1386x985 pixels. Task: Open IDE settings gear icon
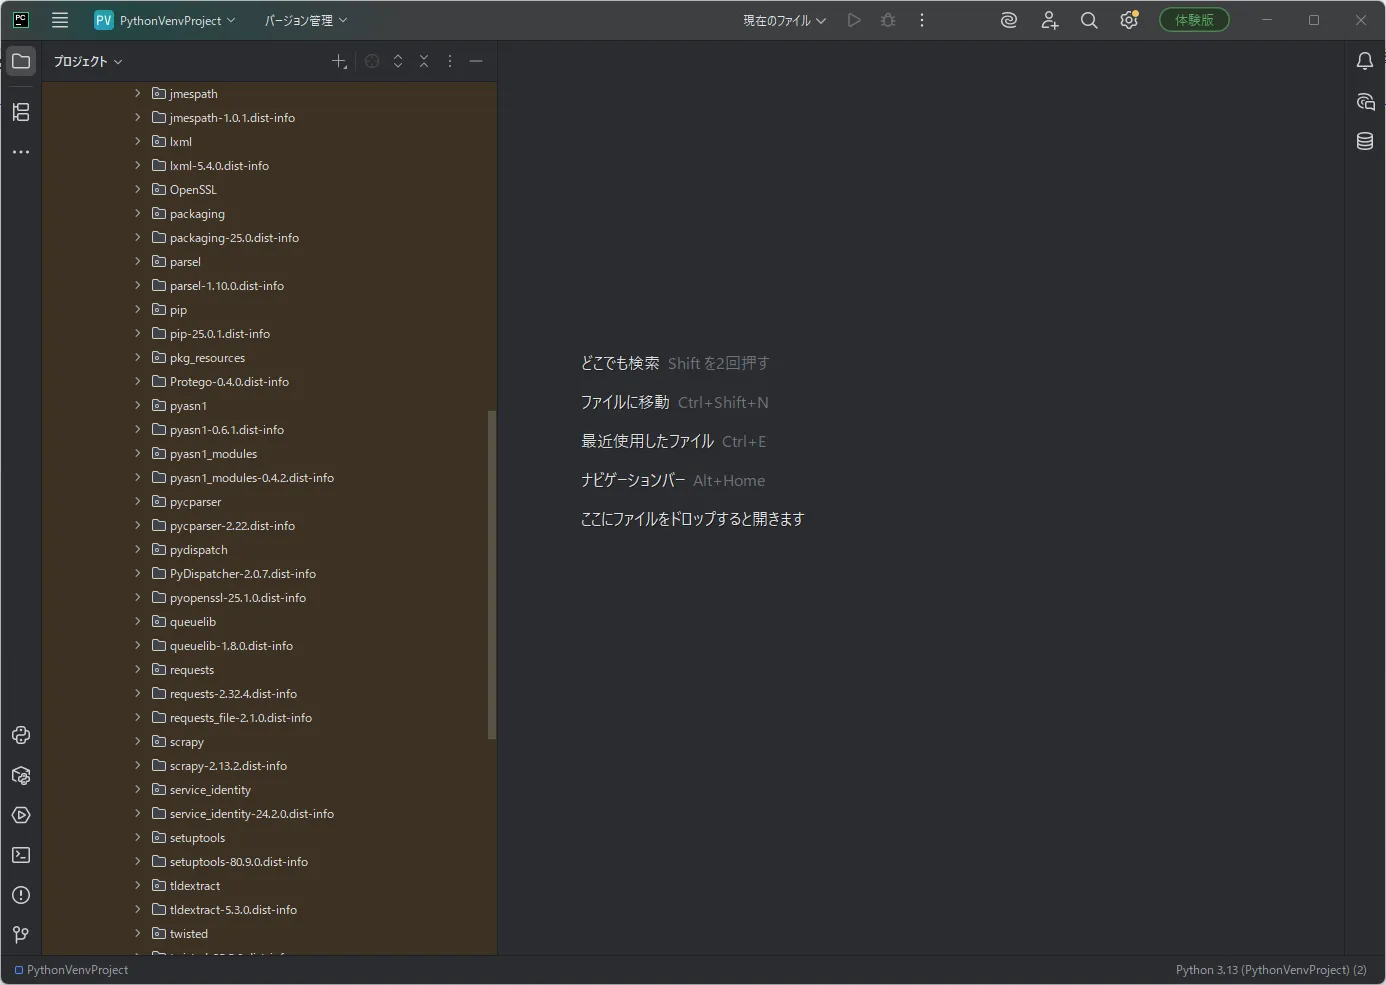coord(1129,20)
